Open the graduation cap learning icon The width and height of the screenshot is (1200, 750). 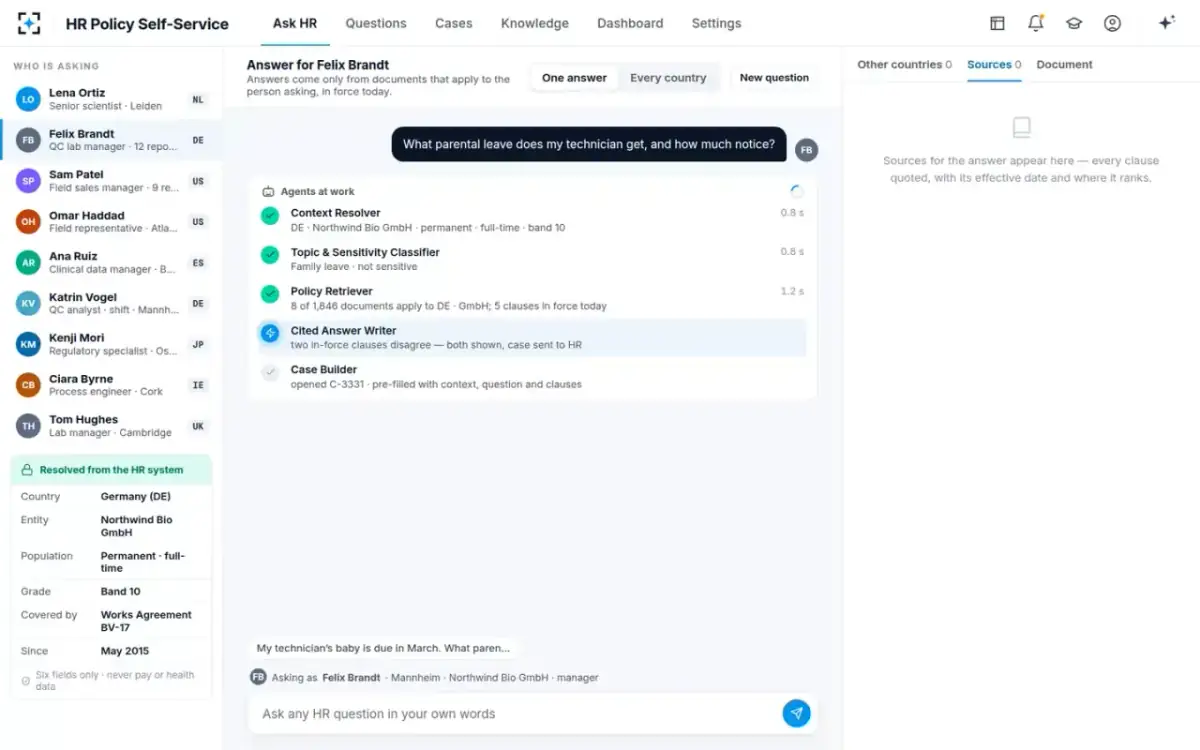tap(1074, 23)
